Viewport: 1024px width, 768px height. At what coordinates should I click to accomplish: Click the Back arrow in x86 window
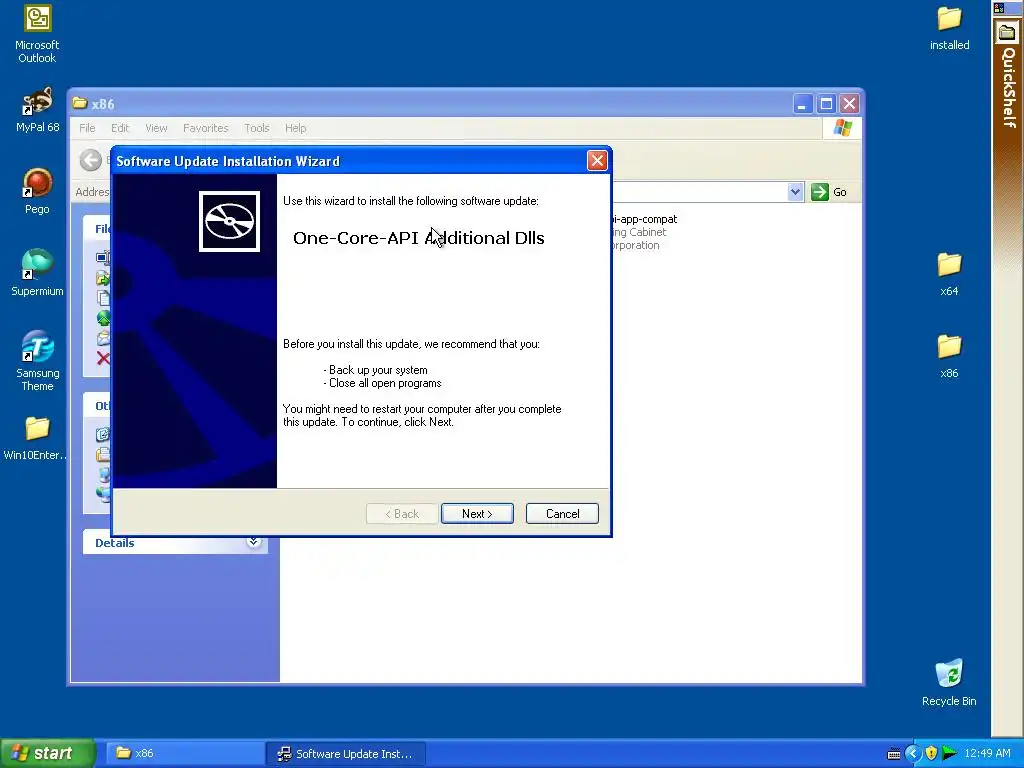pyautogui.click(x=91, y=160)
